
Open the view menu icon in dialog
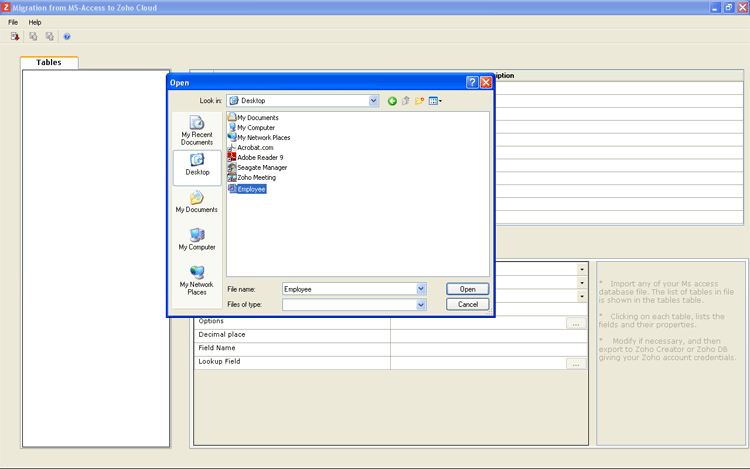point(435,101)
